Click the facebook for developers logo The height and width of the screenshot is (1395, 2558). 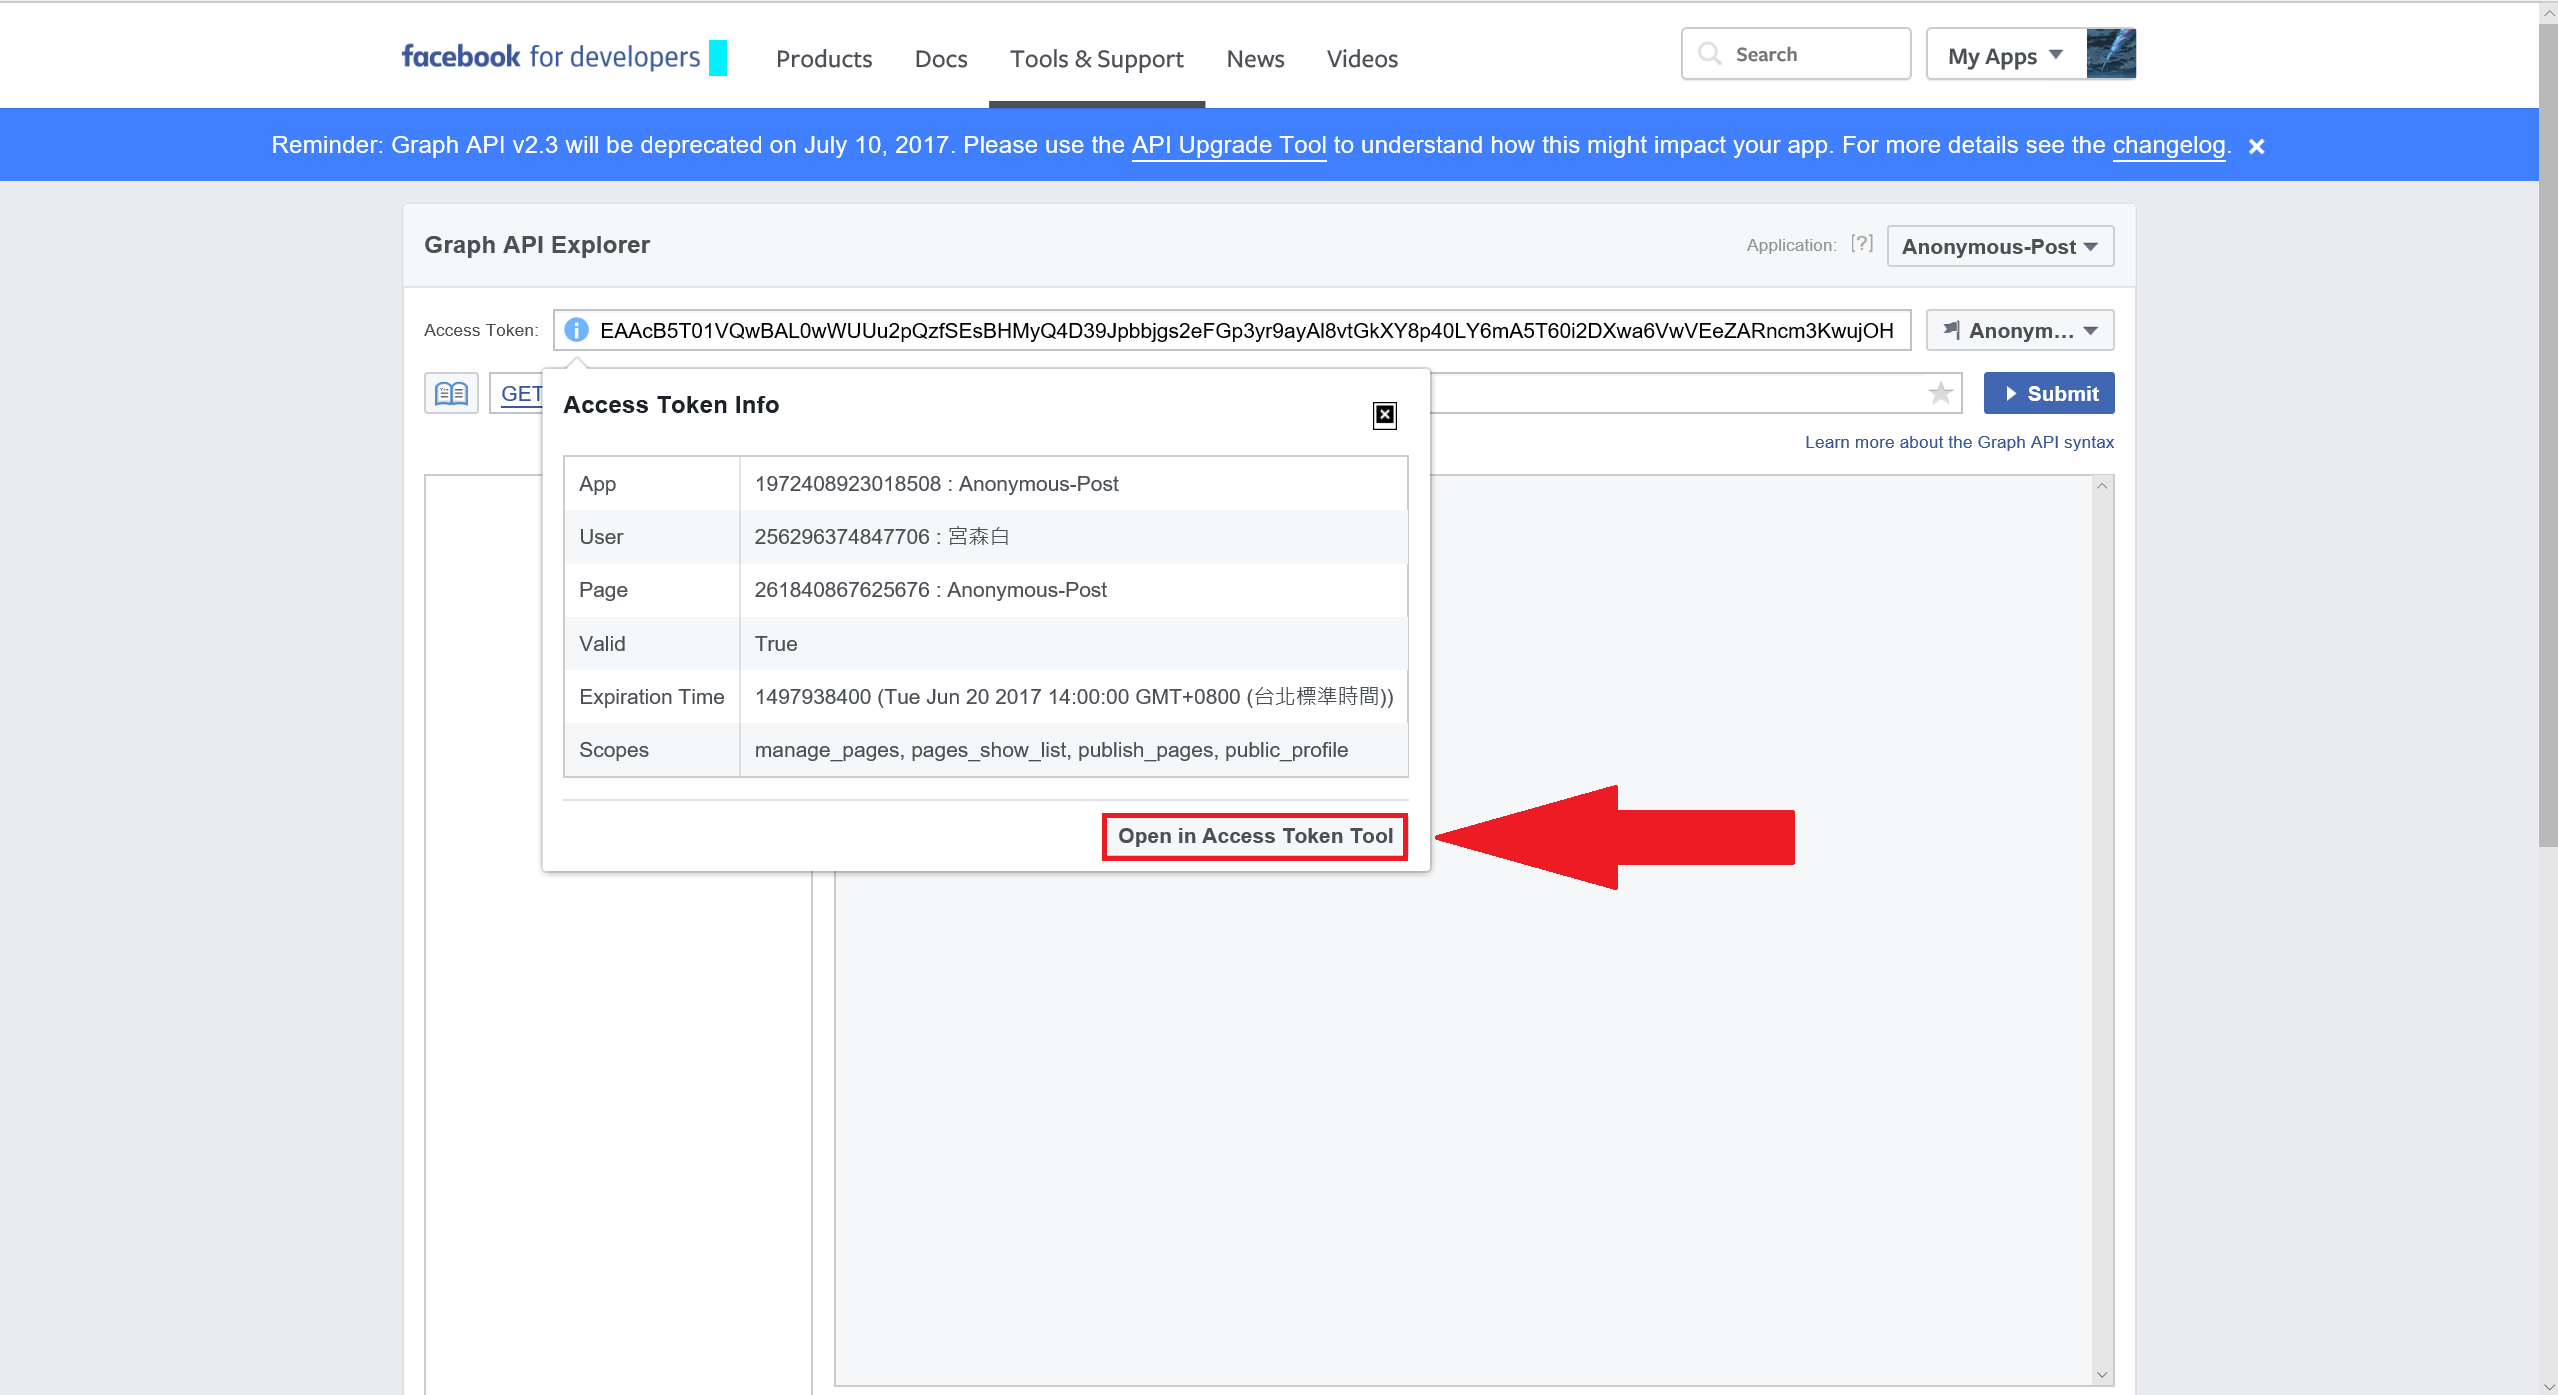point(550,57)
